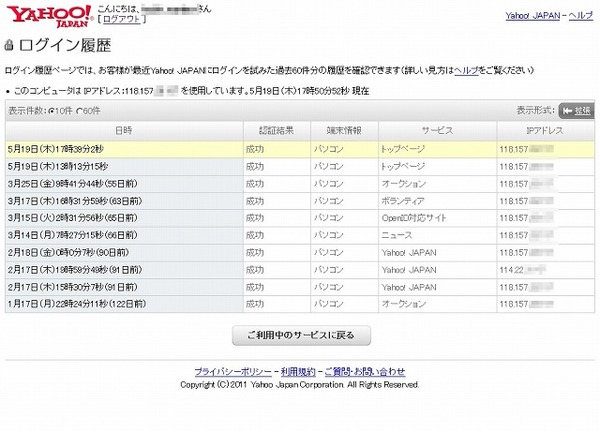The image size is (600, 432).
Task: Select the 1月17日 (122日前) date cell
Action: tap(124, 304)
